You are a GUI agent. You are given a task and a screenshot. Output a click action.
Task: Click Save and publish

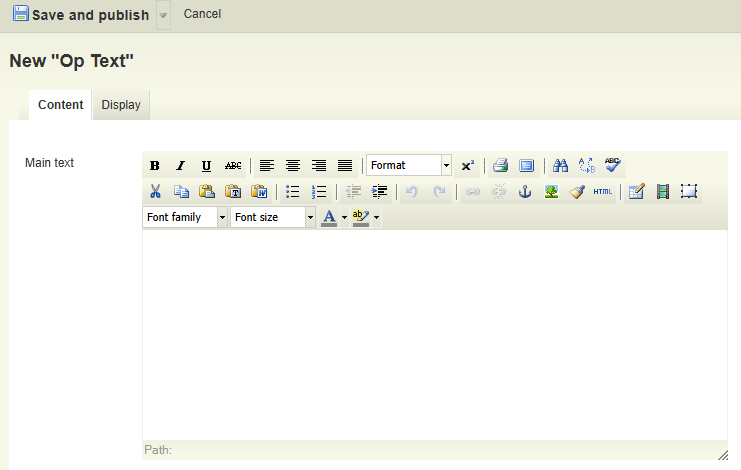click(x=81, y=15)
